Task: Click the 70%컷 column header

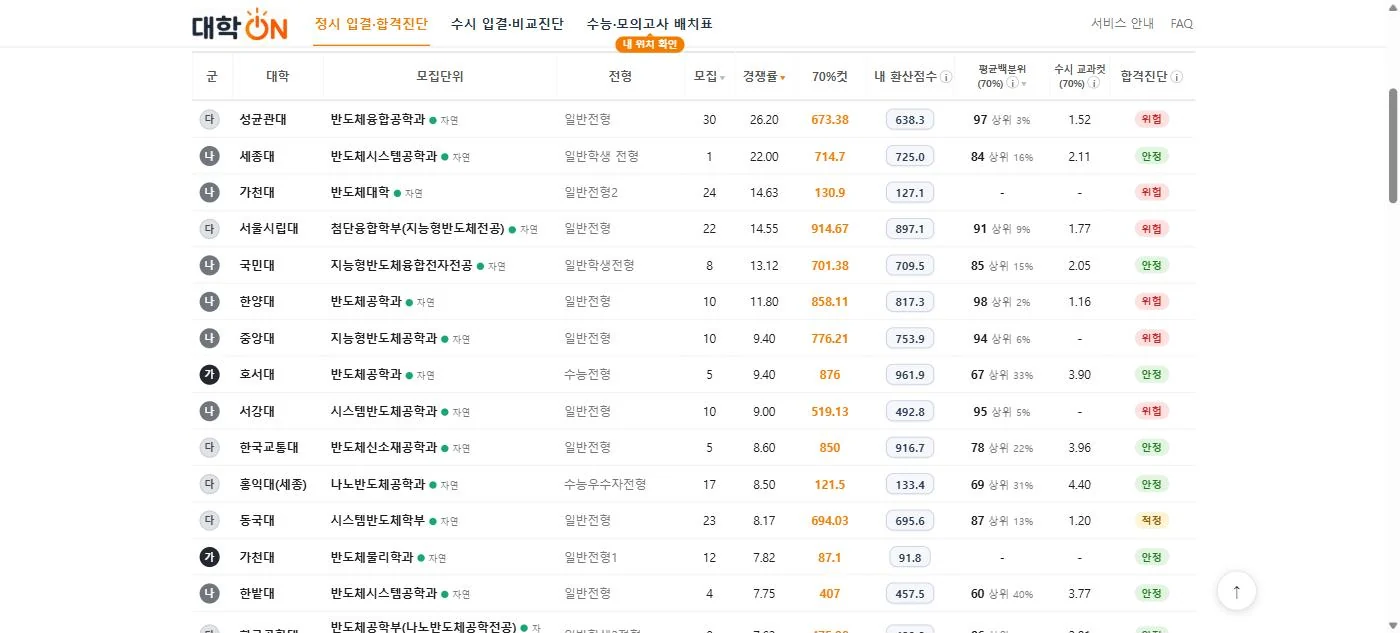Action: [x=830, y=77]
